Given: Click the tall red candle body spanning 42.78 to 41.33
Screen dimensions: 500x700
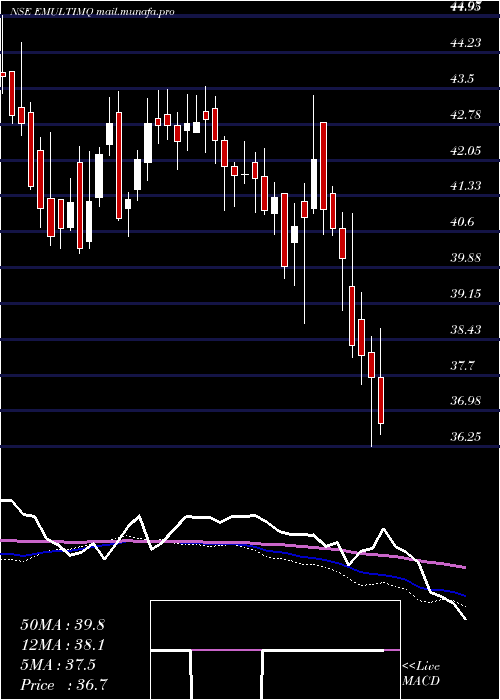Looking at the screenshot, I should [x=323, y=166].
